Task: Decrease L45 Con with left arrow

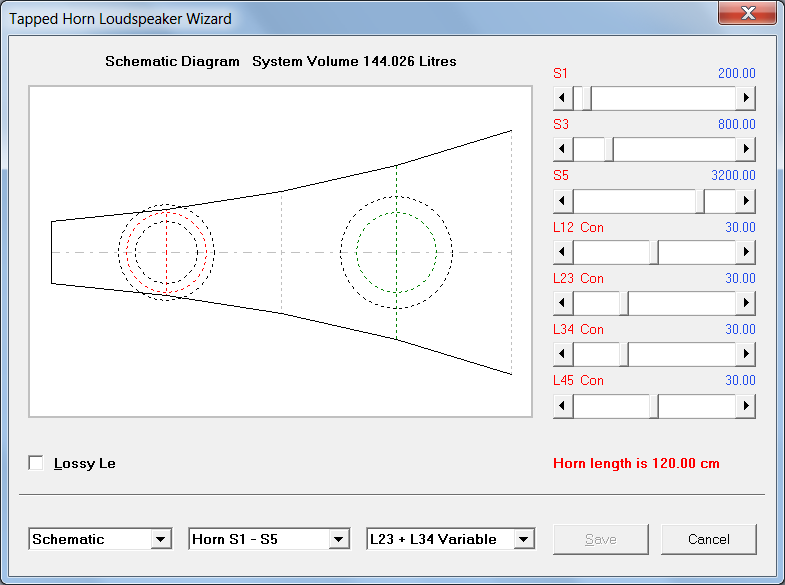Action: (563, 406)
